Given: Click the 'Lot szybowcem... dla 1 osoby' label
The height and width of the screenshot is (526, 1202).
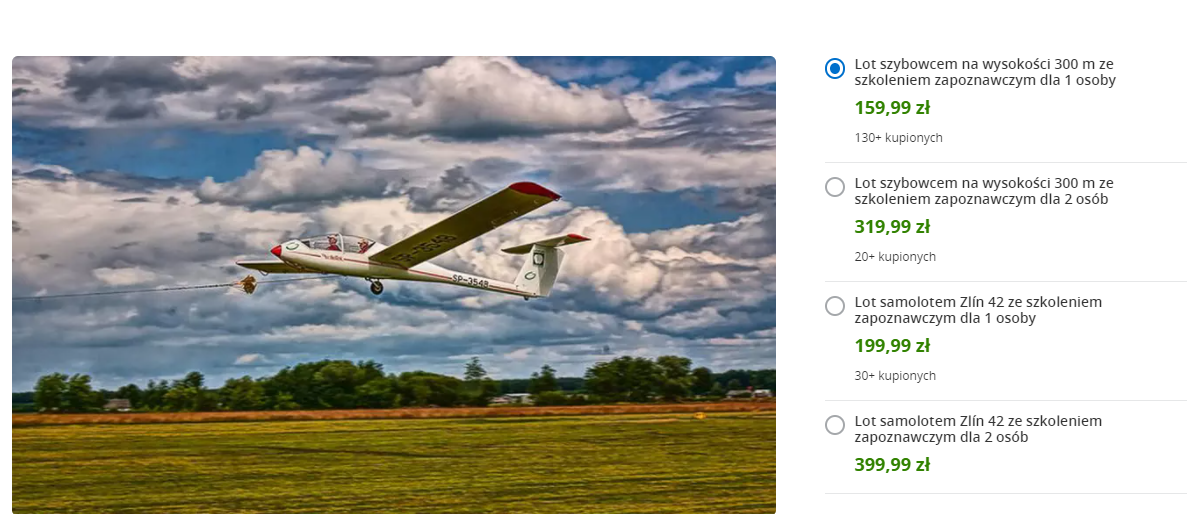Looking at the screenshot, I should 985,72.
